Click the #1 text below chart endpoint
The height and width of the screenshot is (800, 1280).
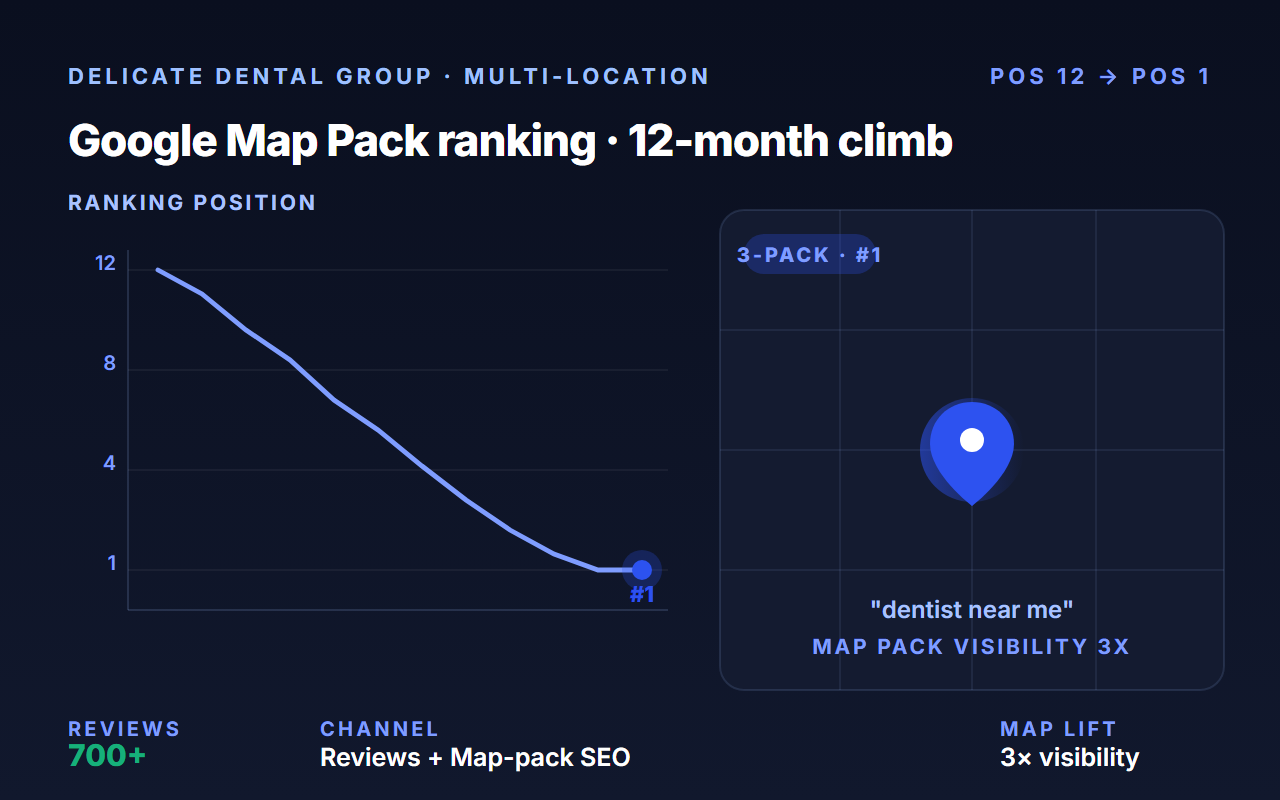point(642,595)
